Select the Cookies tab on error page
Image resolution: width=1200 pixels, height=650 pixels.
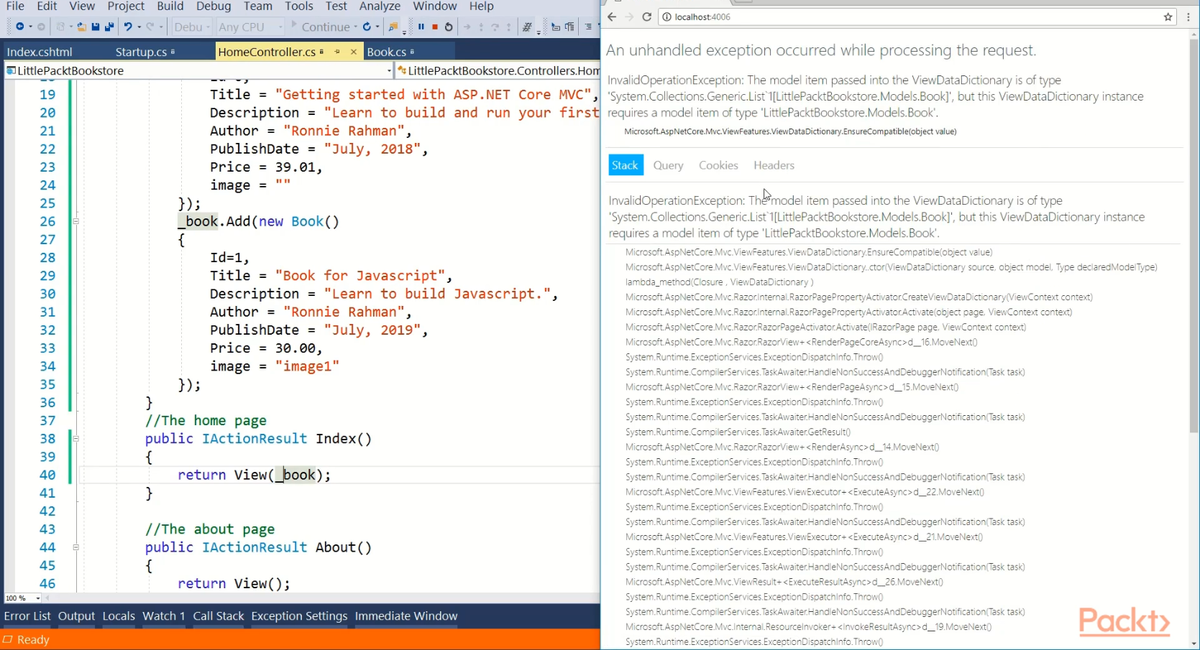718,165
